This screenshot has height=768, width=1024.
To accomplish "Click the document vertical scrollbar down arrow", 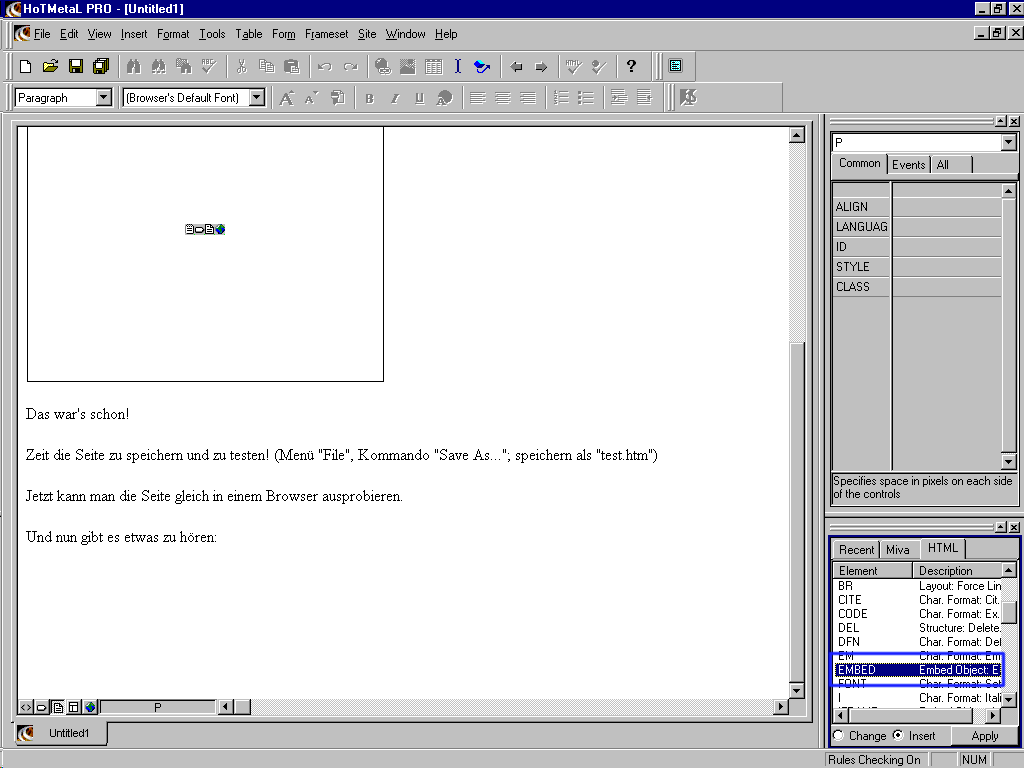I will pos(797,691).
